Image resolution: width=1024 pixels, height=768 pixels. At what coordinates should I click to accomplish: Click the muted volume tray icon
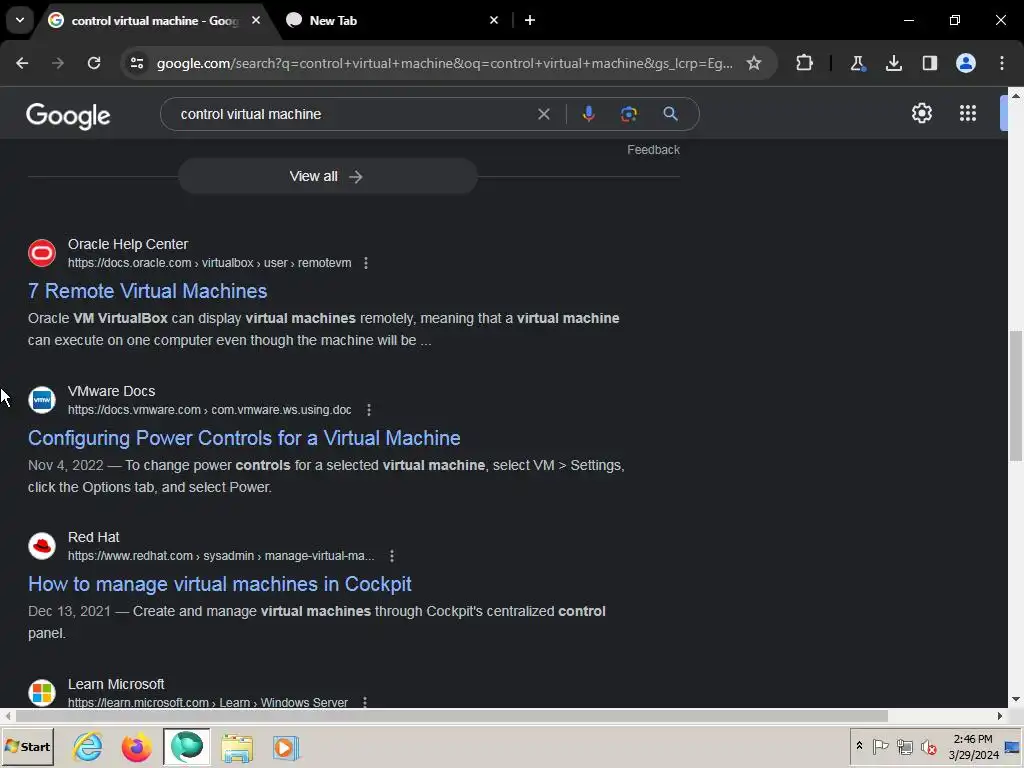point(928,746)
